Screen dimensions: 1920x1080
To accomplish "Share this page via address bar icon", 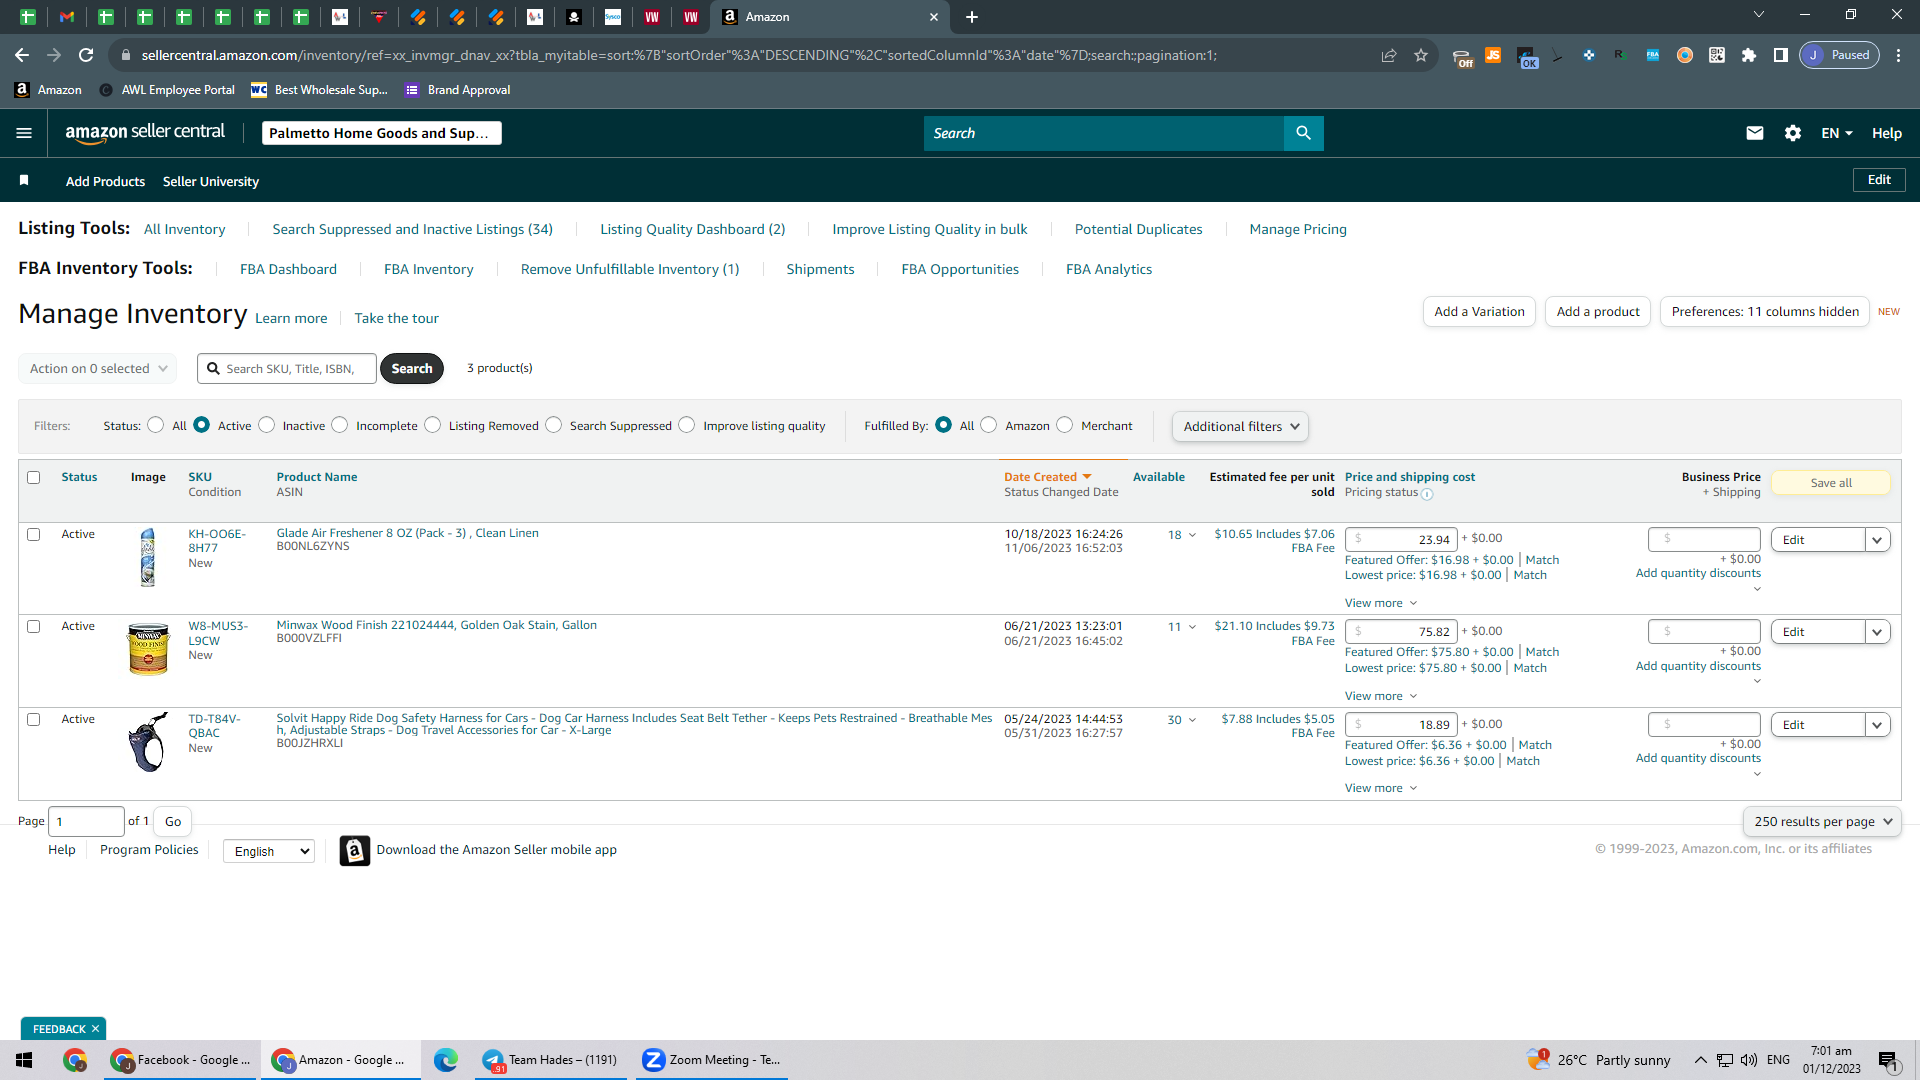I will [1389, 55].
